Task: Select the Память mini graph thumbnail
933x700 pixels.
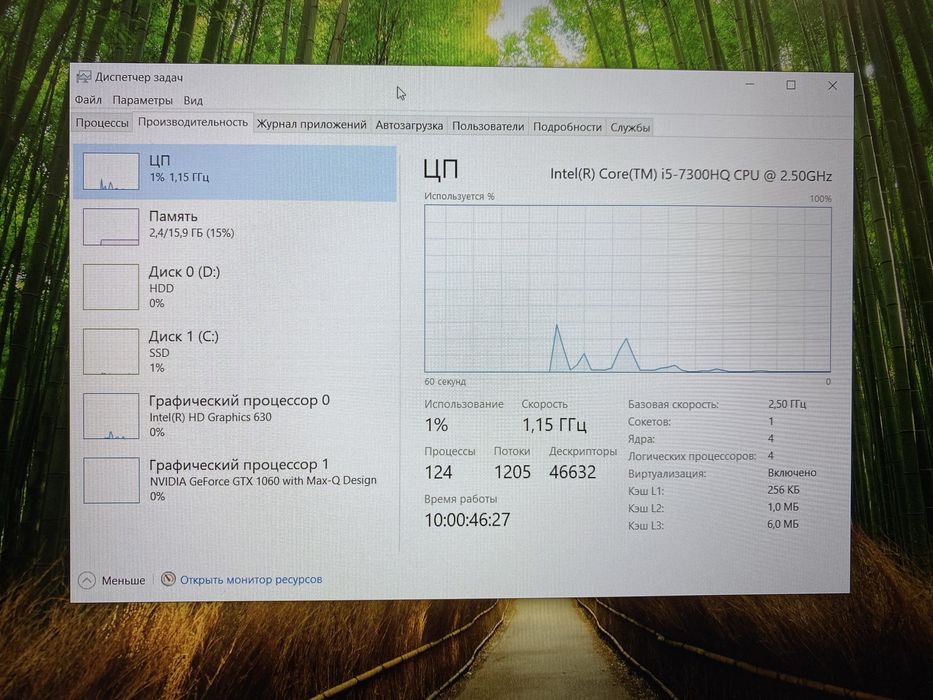Action: coord(111,226)
